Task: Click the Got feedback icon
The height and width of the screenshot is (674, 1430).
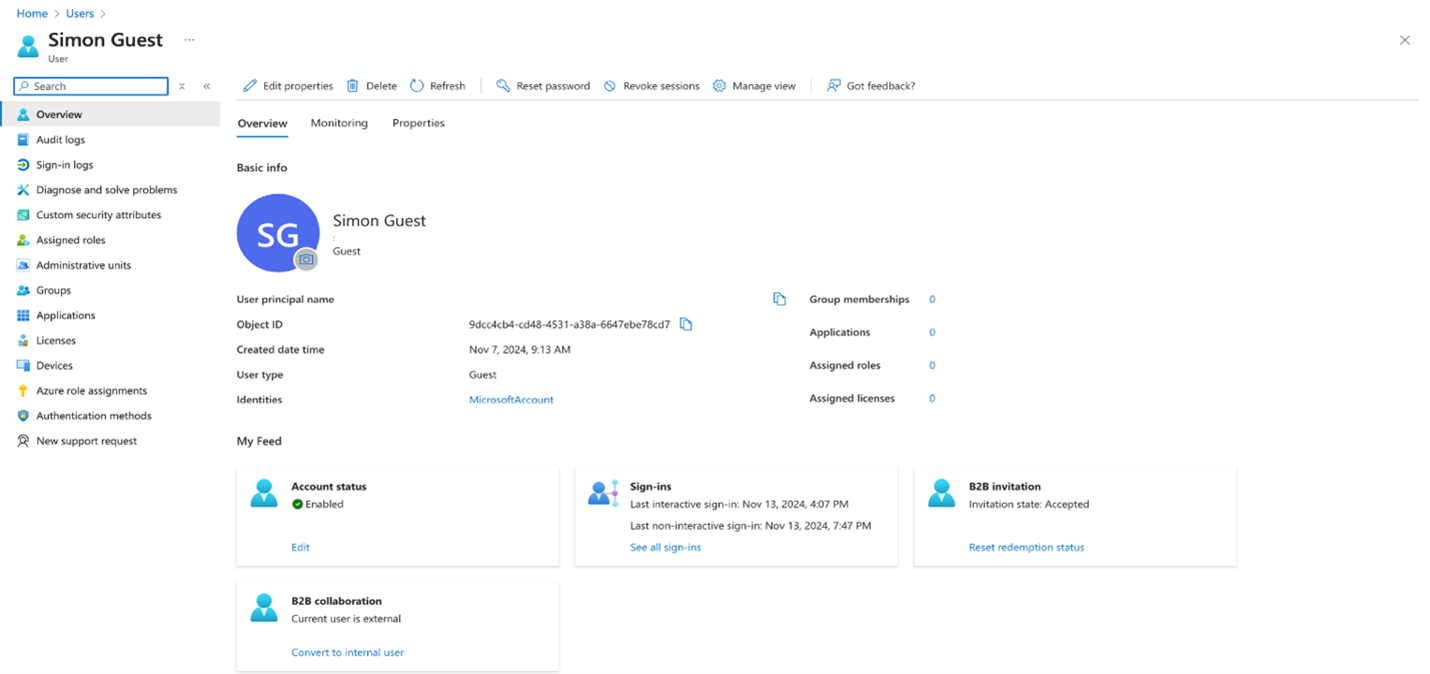Action: point(833,86)
